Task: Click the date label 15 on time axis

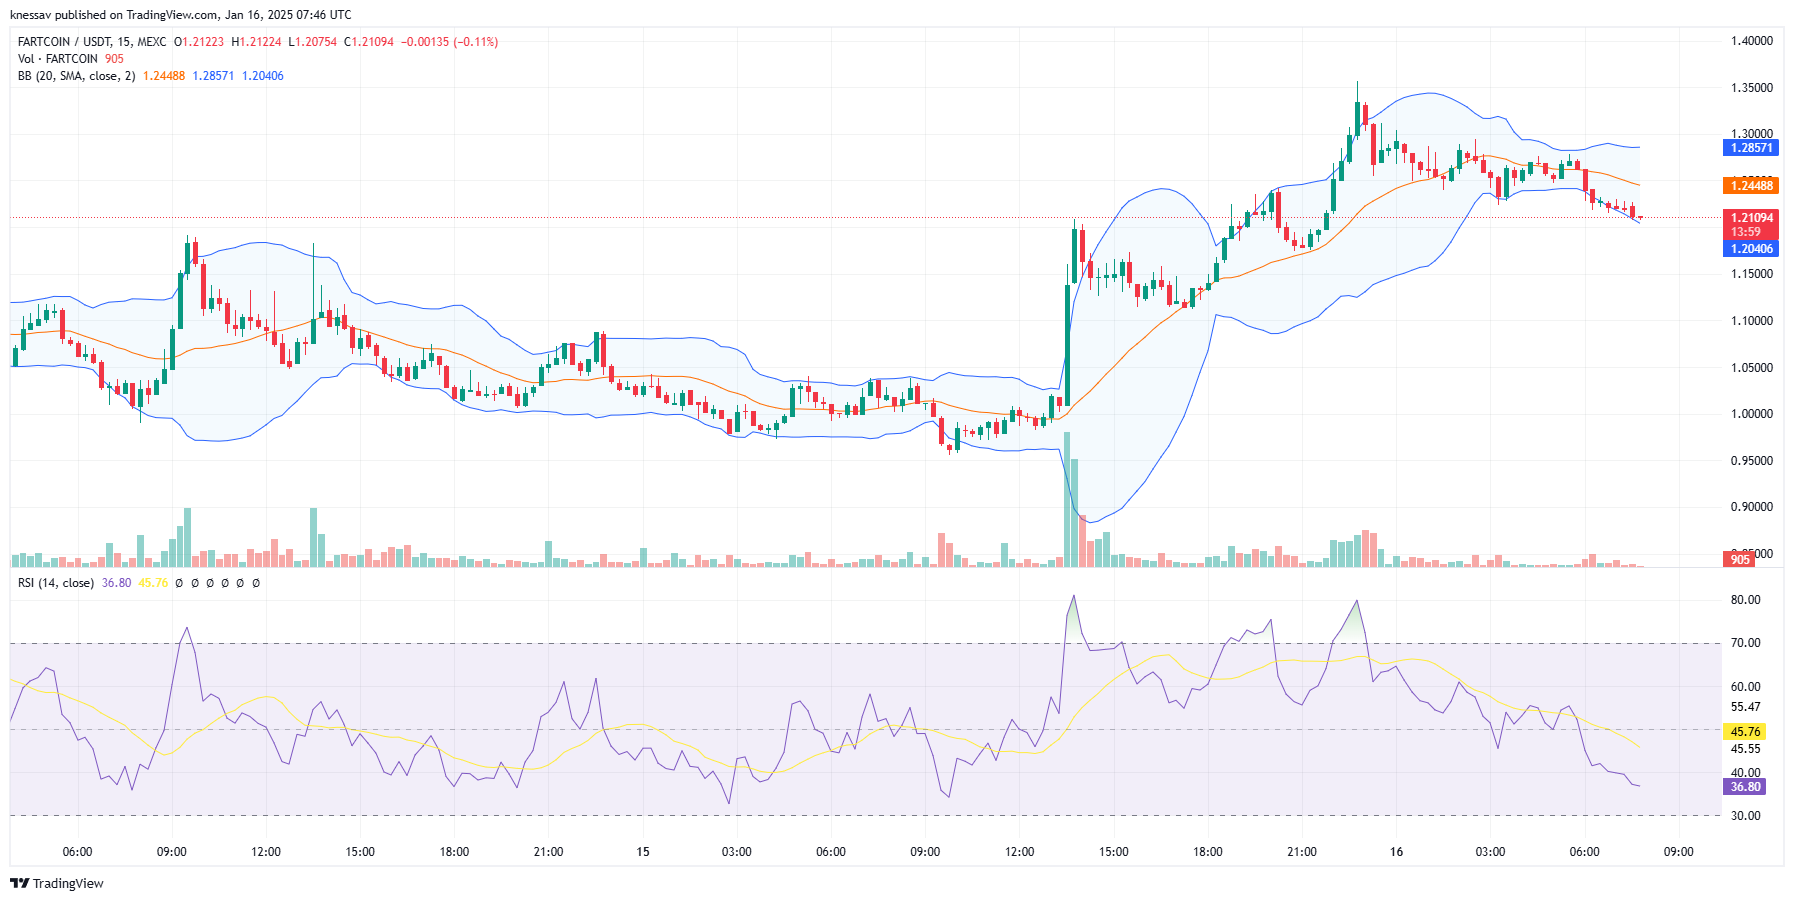Action: (643, 852)
